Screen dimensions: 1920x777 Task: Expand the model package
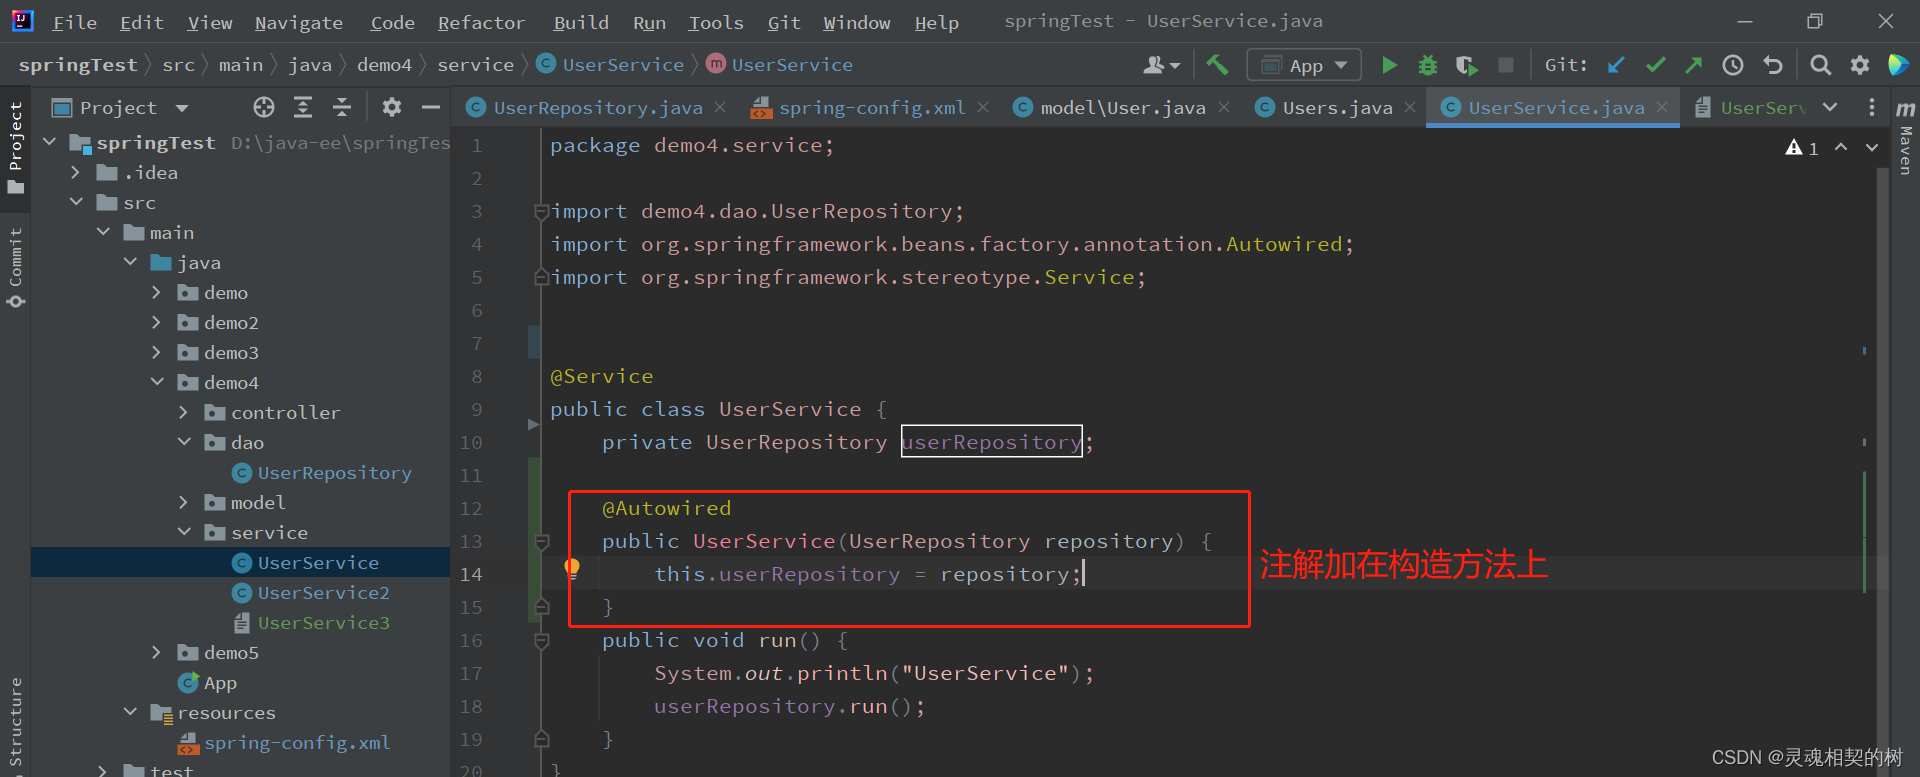coord(183,503)
